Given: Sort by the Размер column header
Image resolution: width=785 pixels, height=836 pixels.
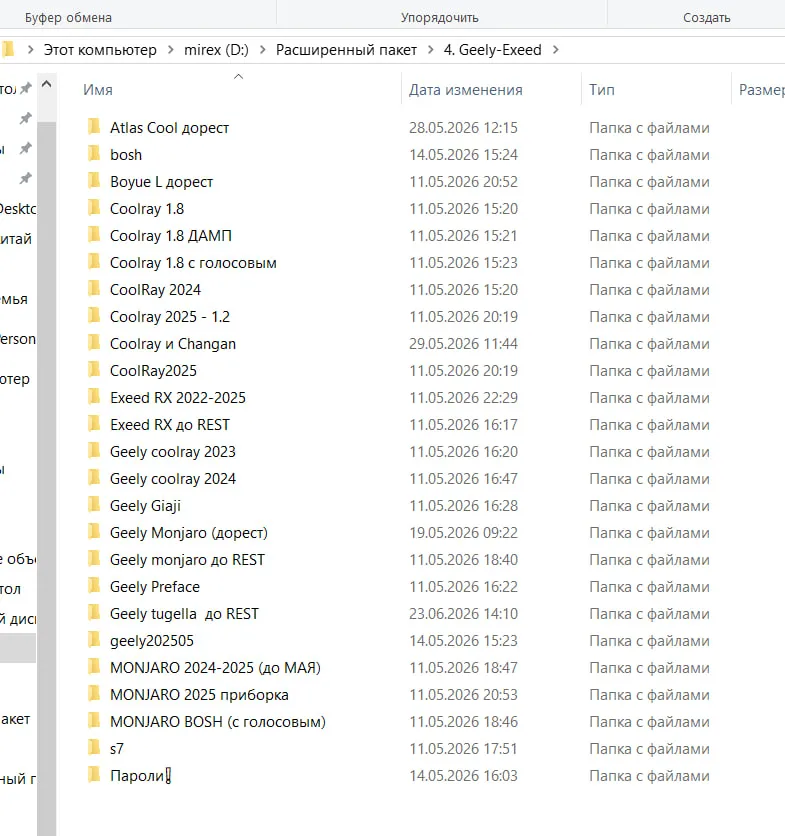Looking at the screenshot, I should click(762, 90).
